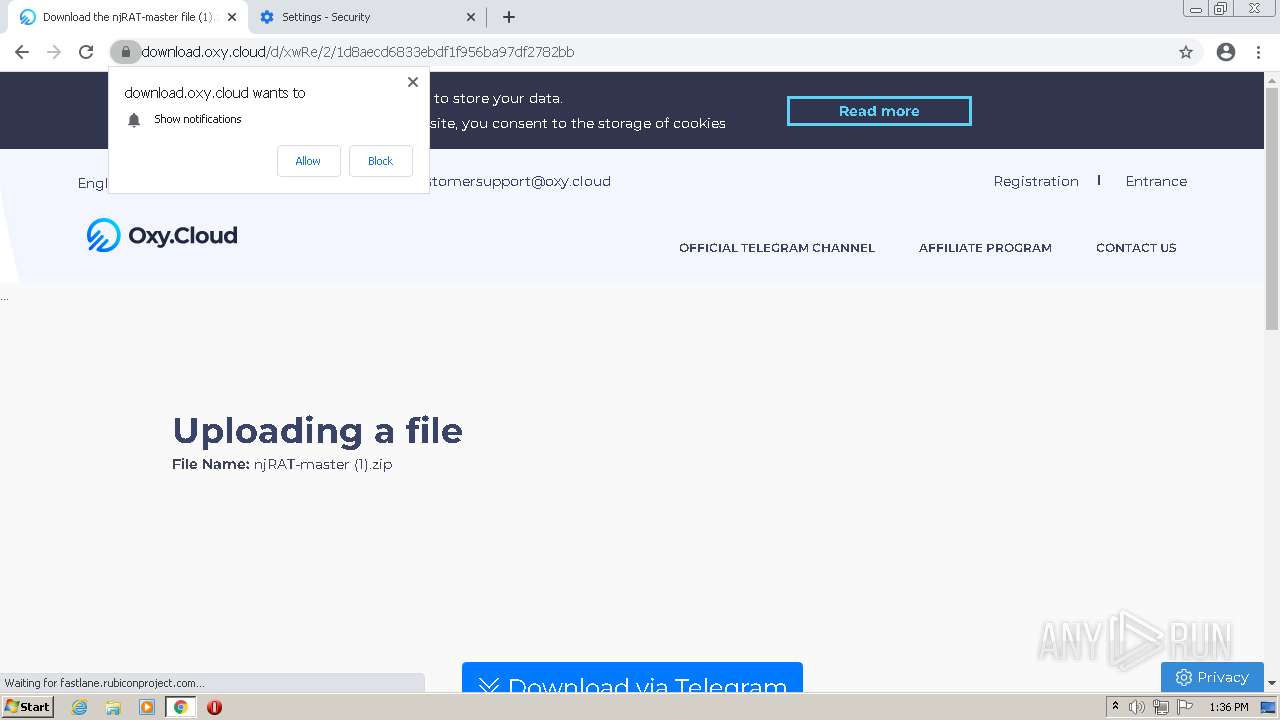The image size is (1280, 720).
Task: View site information via the lock icon
Action: tap(125, 52)
